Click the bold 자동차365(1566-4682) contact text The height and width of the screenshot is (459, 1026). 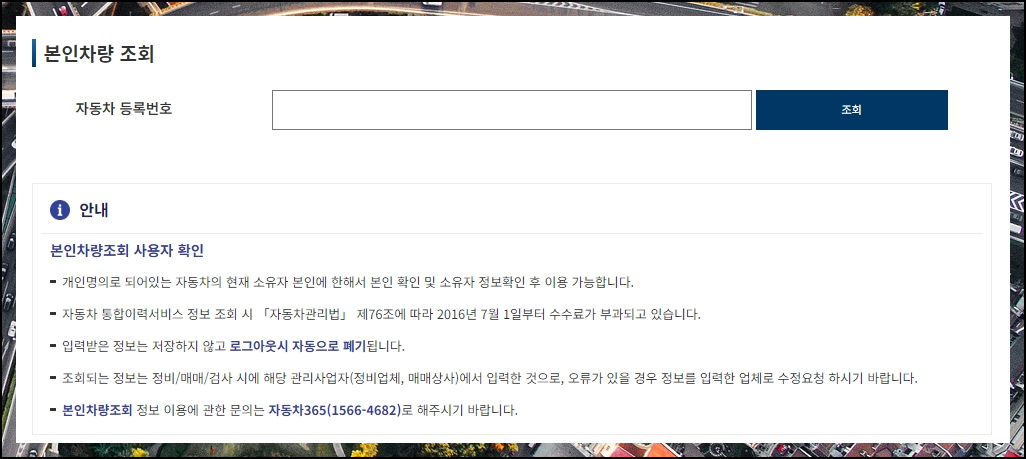pos(334,411)
